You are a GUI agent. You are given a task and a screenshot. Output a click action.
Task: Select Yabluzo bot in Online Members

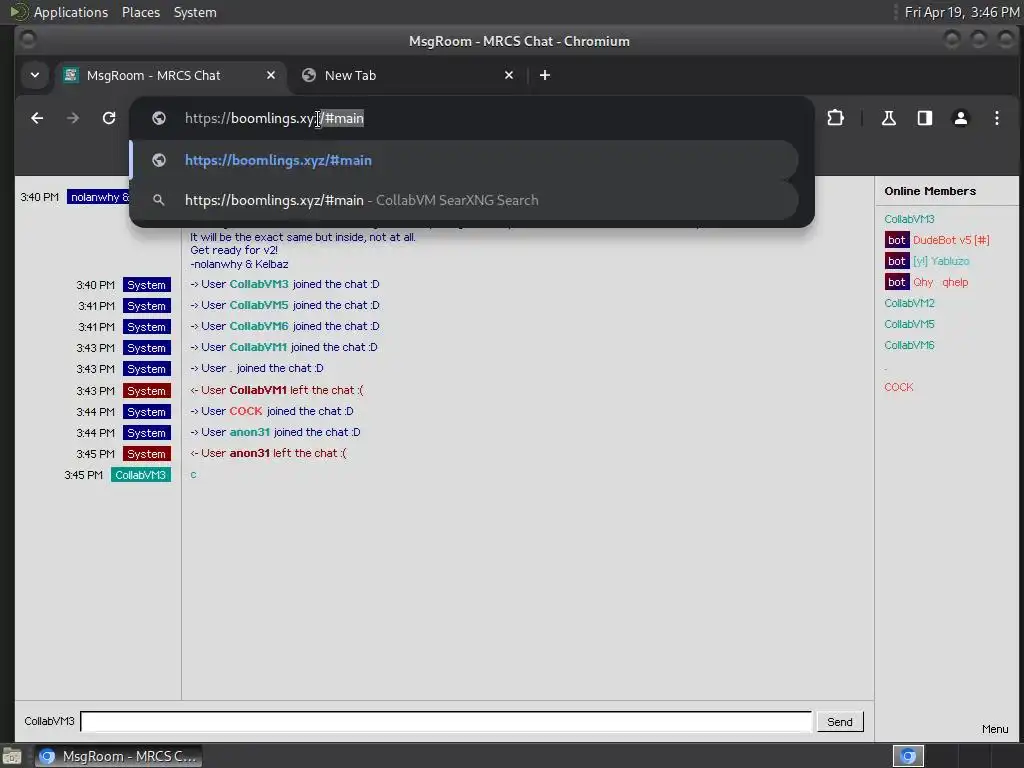tap(941, 261)
